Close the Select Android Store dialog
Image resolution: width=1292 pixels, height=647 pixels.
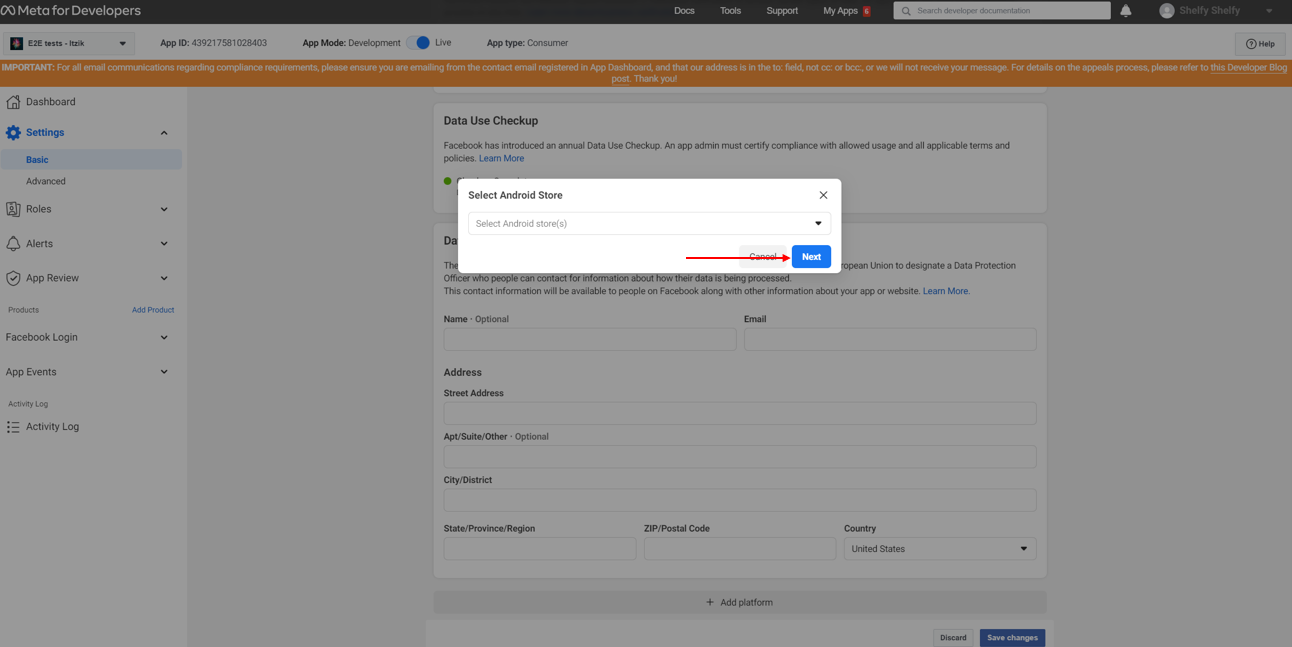click(823, 195)
